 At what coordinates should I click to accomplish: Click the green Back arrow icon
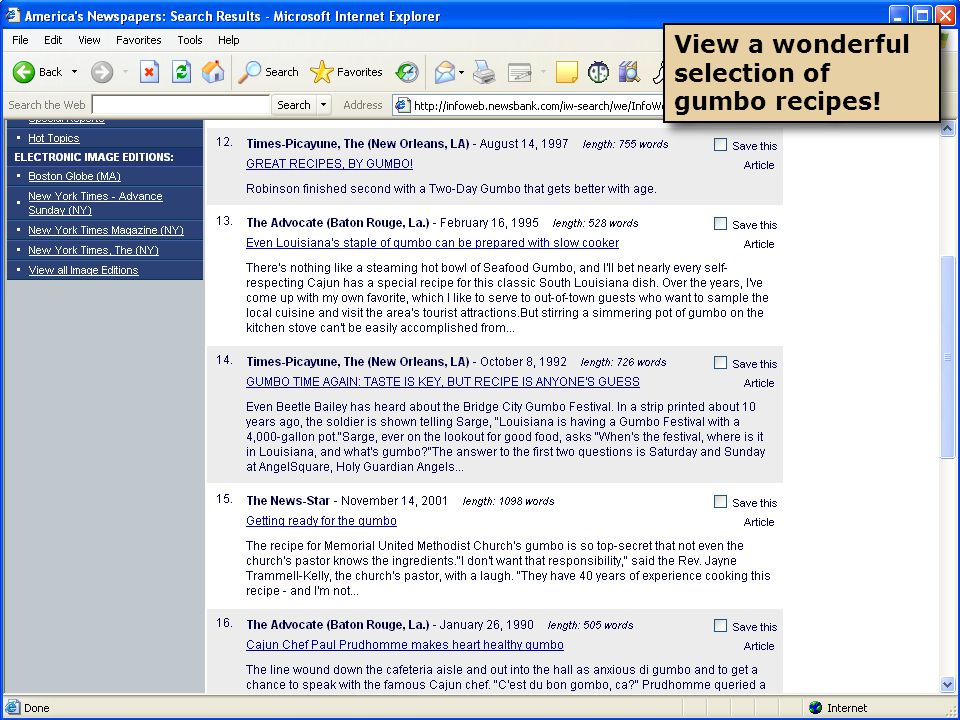click(x=24, y=72)
